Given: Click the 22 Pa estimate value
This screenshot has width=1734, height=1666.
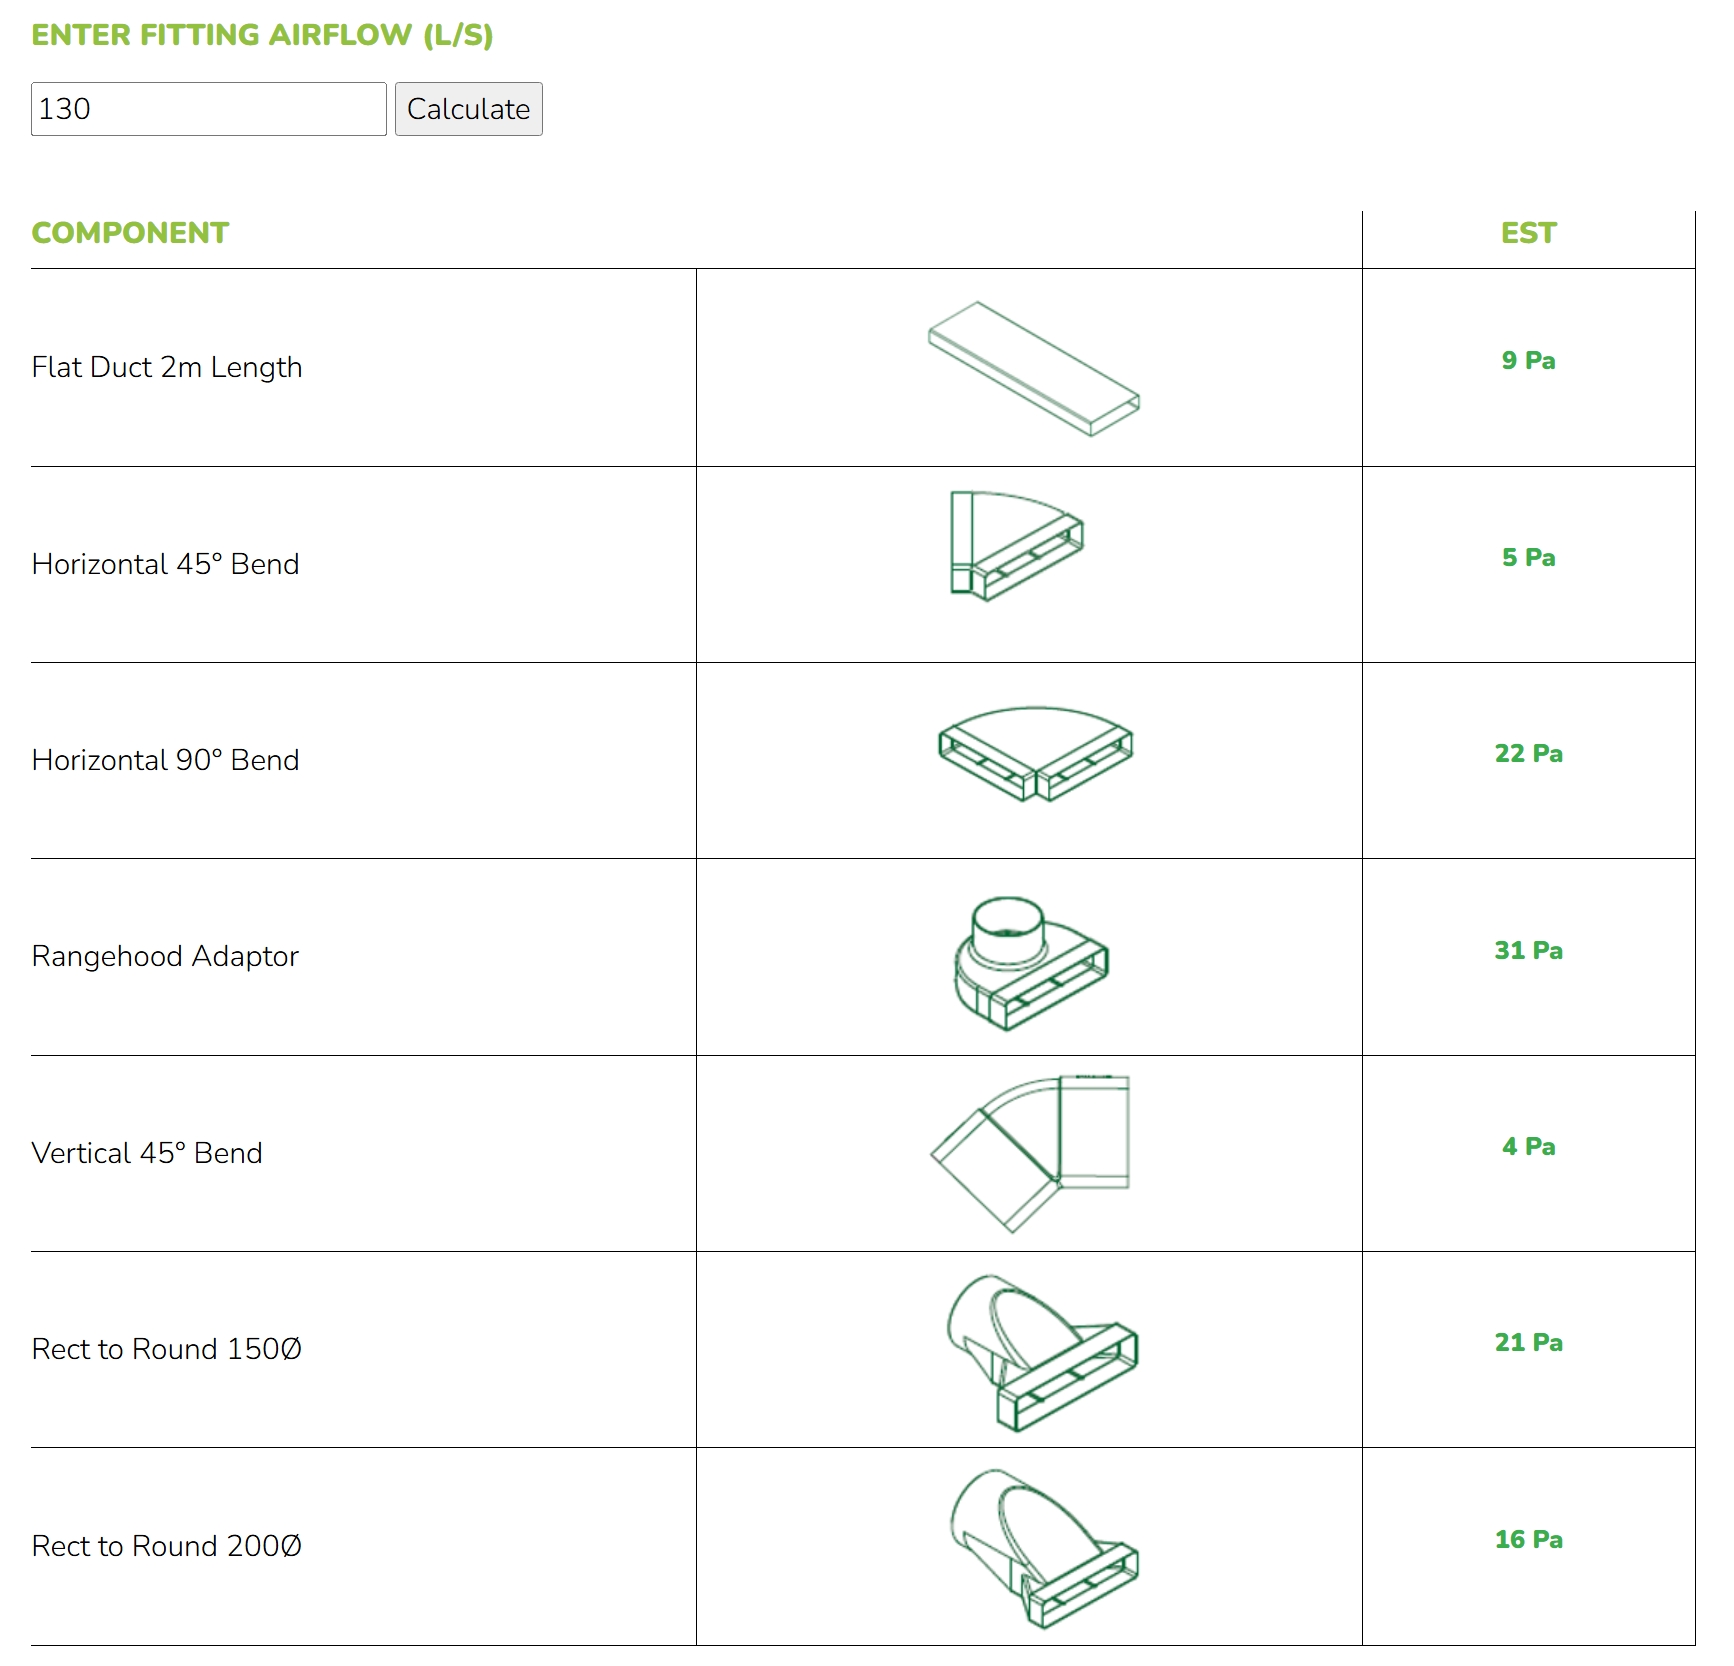Looking at the screenshot, I should point(1528,753).
